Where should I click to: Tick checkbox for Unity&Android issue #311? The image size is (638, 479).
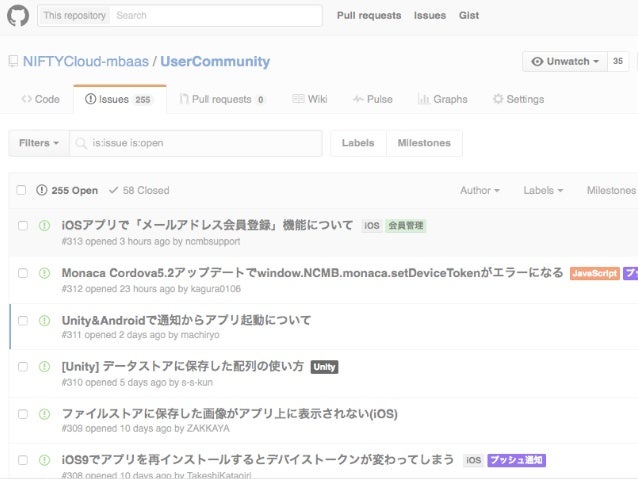(x=23, y=321)
